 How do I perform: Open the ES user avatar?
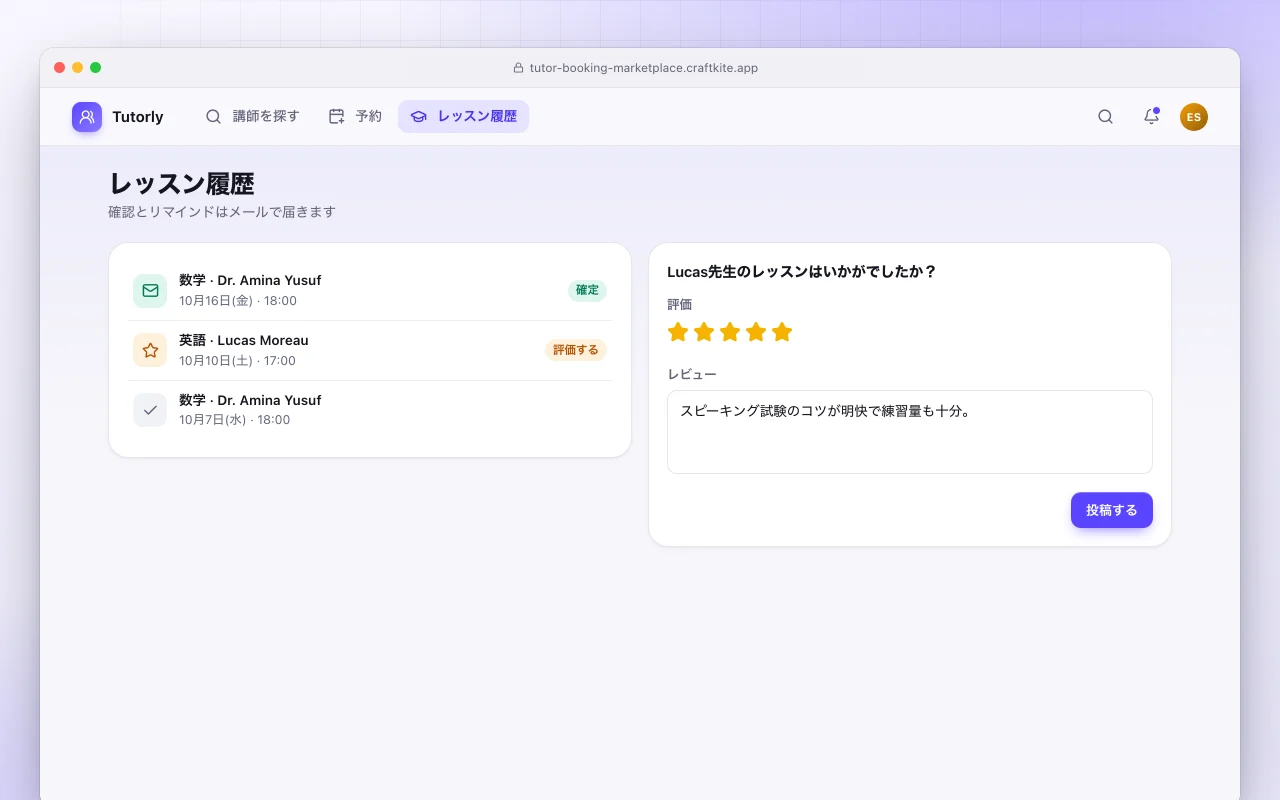click(1194, 117)
